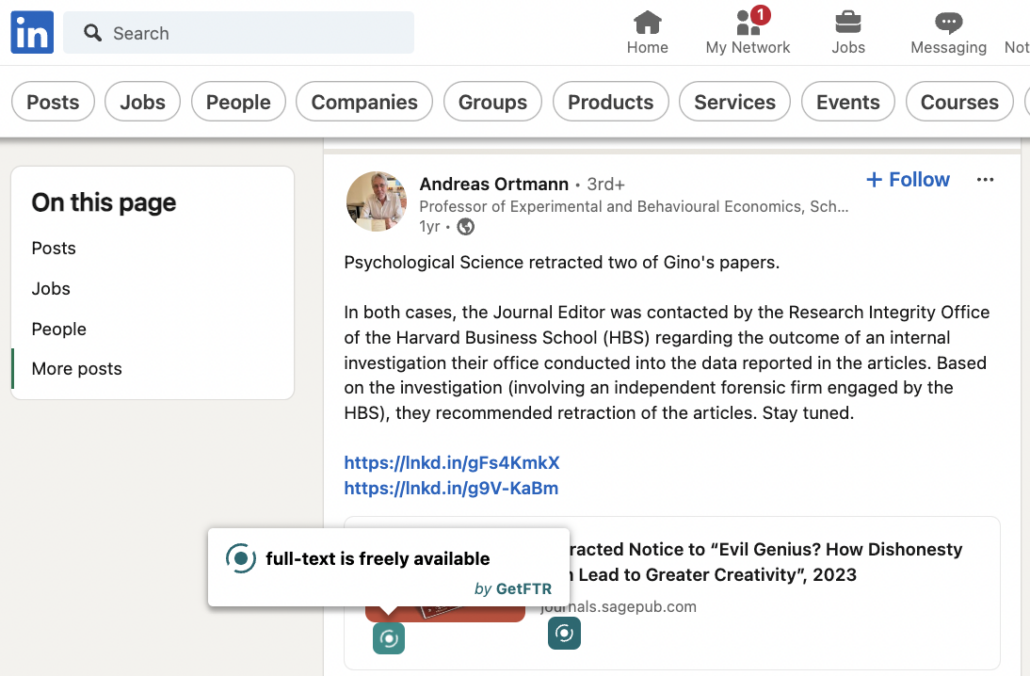Click the search magnifier icon

tap(93, 33)
